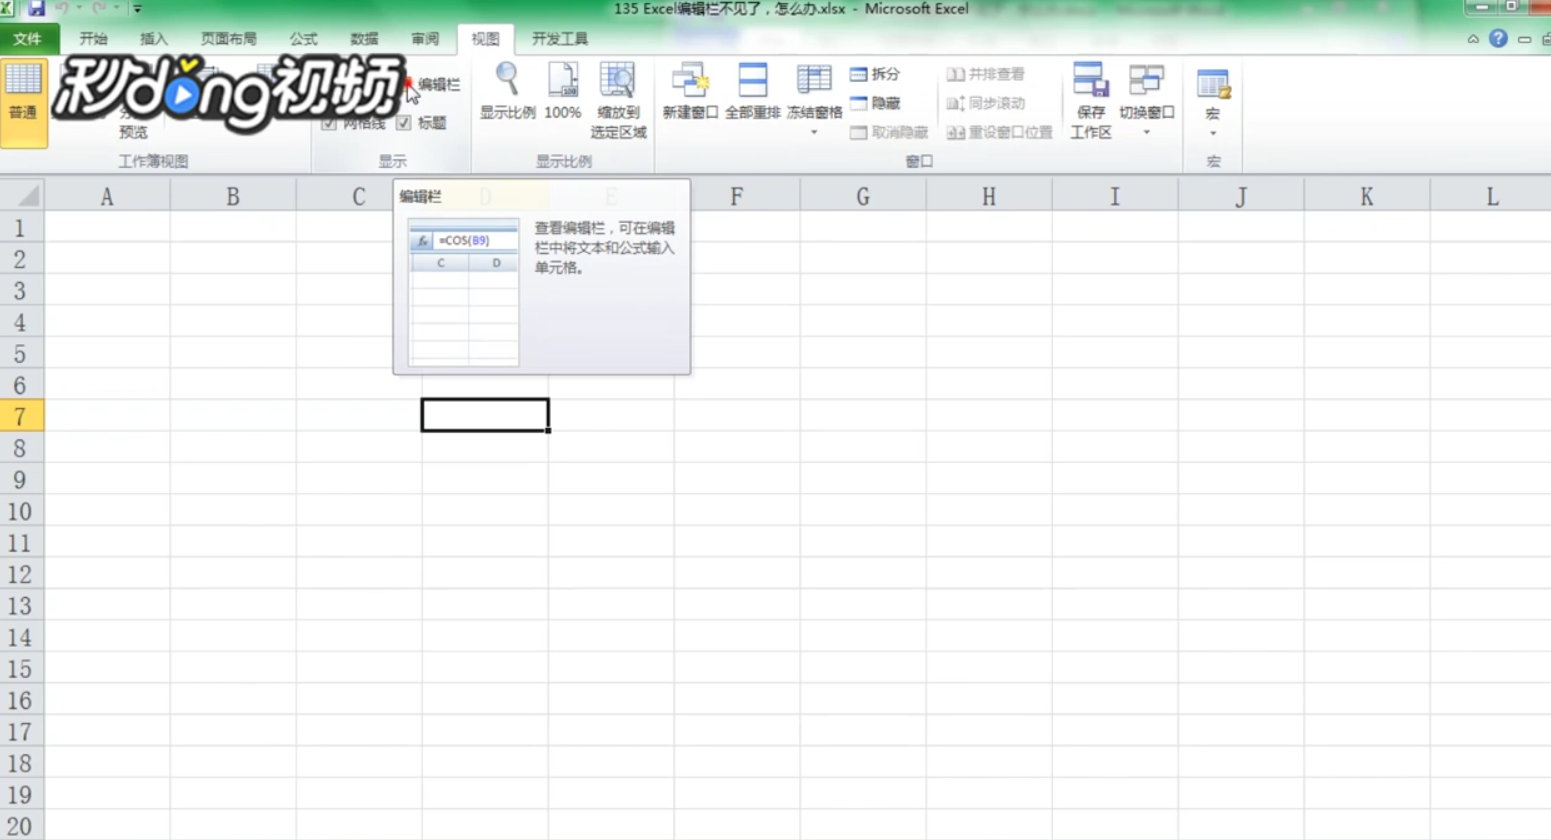Click the 隐藏 hide window icon
Image resolution: width=1551 pixels, height=840 pixels.
click(x=858, y=103)
